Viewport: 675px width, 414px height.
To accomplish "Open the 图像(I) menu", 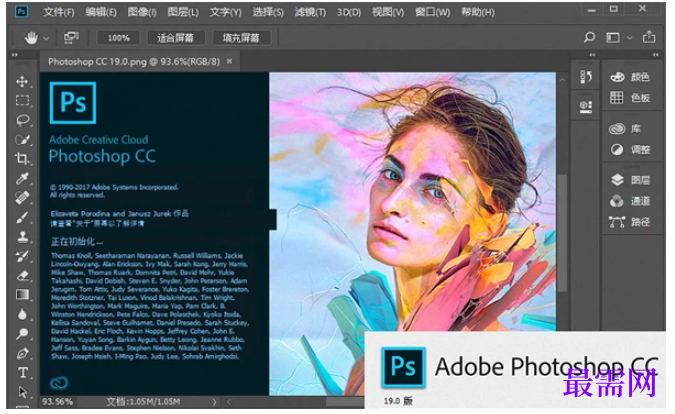I will coord(142,12).
